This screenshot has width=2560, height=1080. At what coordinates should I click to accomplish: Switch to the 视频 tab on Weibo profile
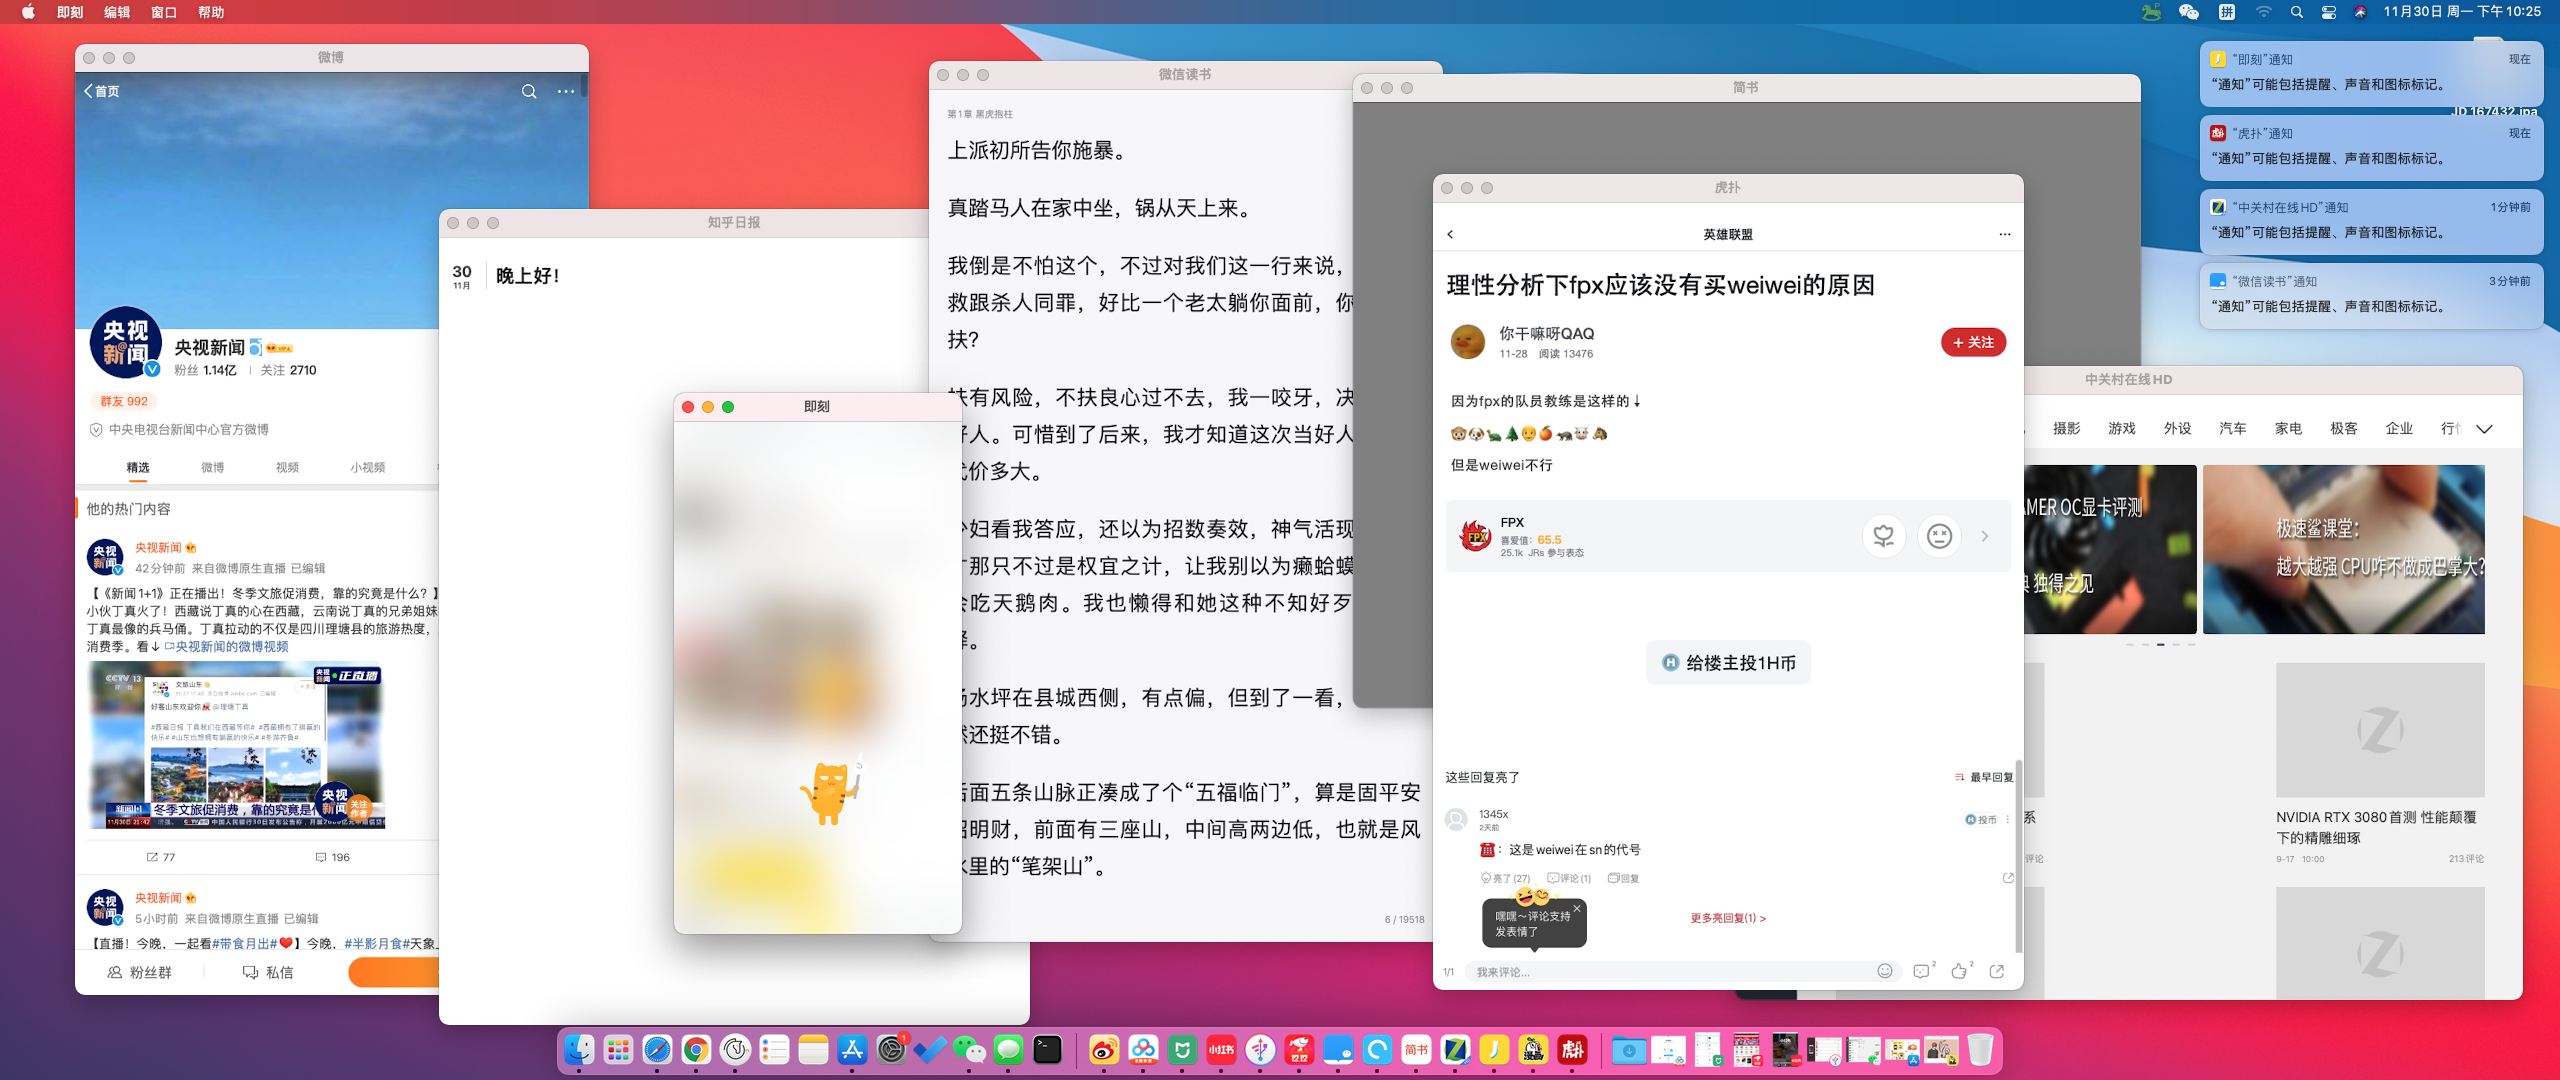[x=287, y=467]
